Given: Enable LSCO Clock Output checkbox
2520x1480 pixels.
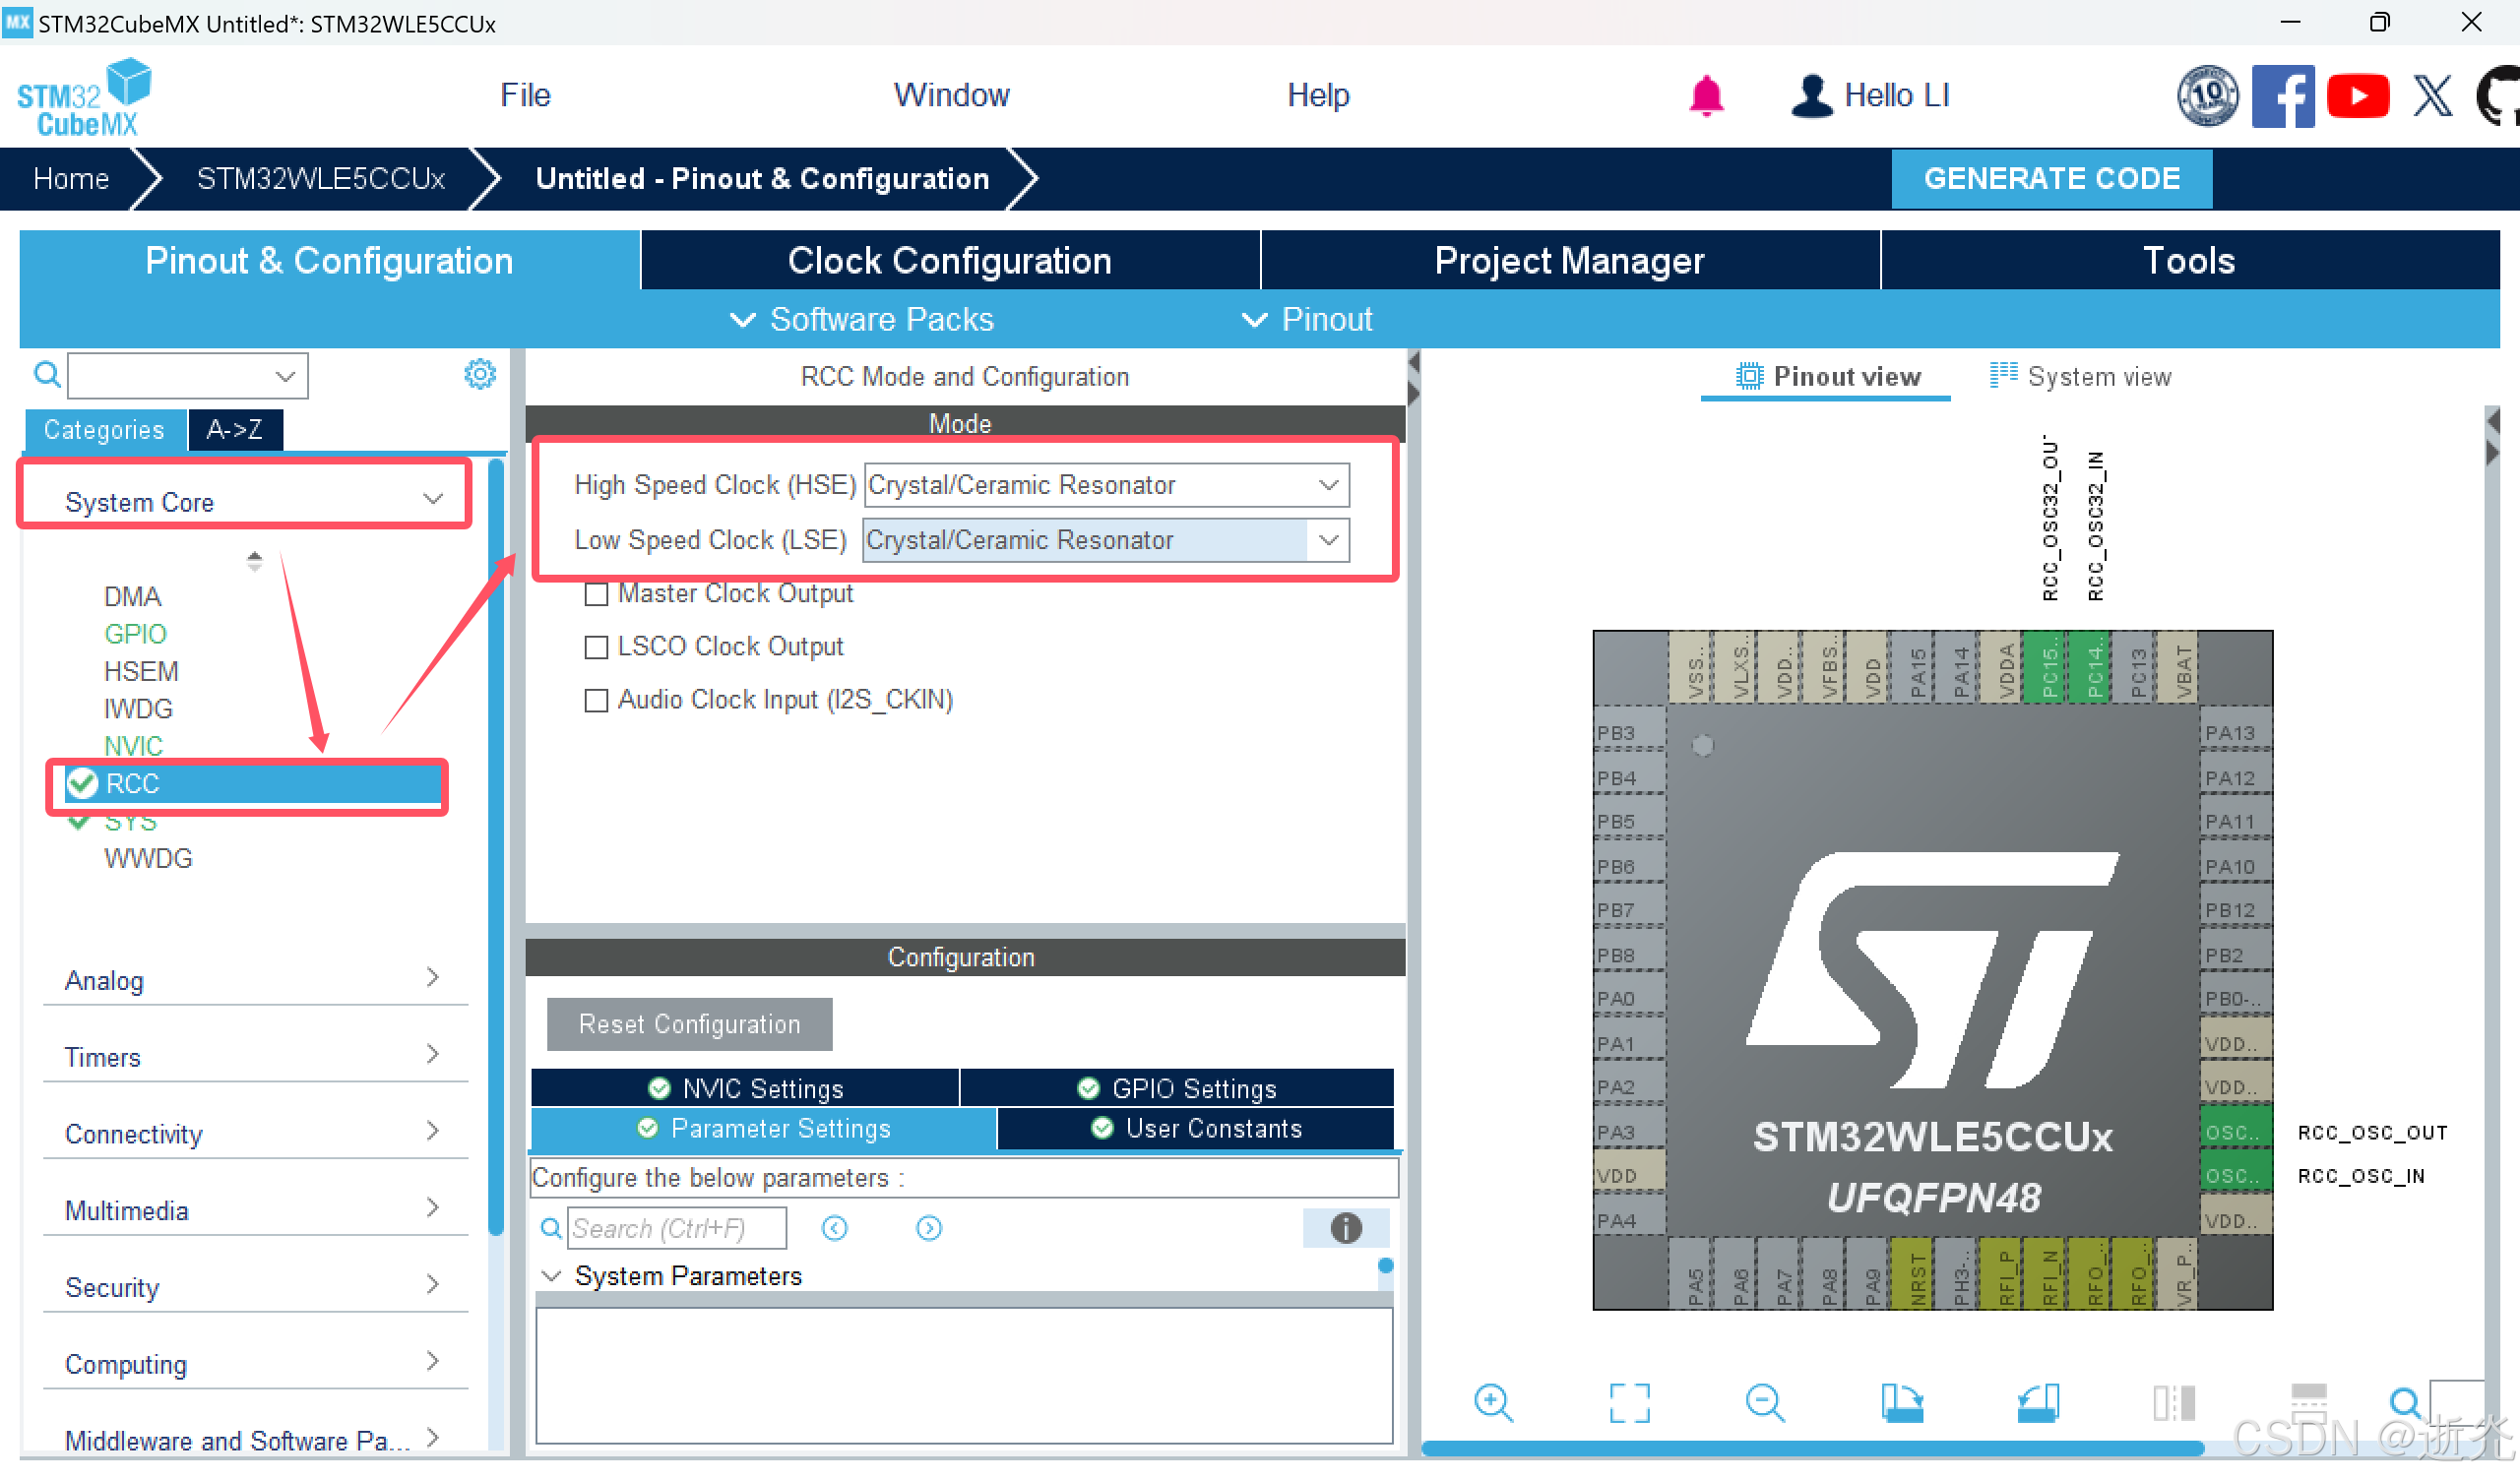Looking at the screenshot, I should tap(595, 647).
